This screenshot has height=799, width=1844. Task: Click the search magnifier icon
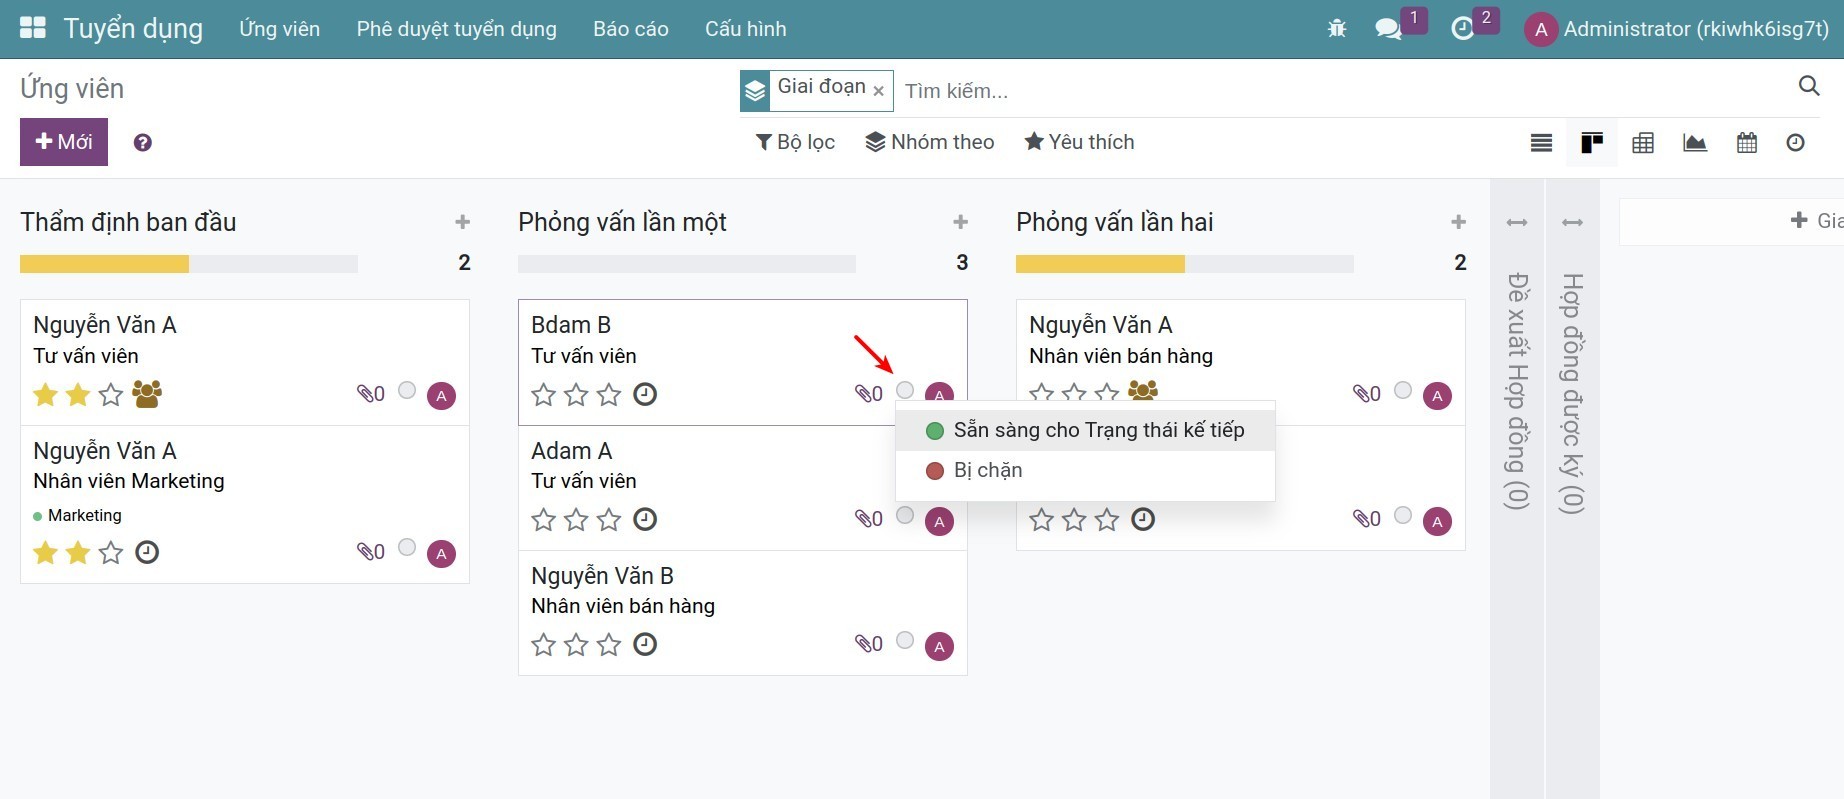1808,86
